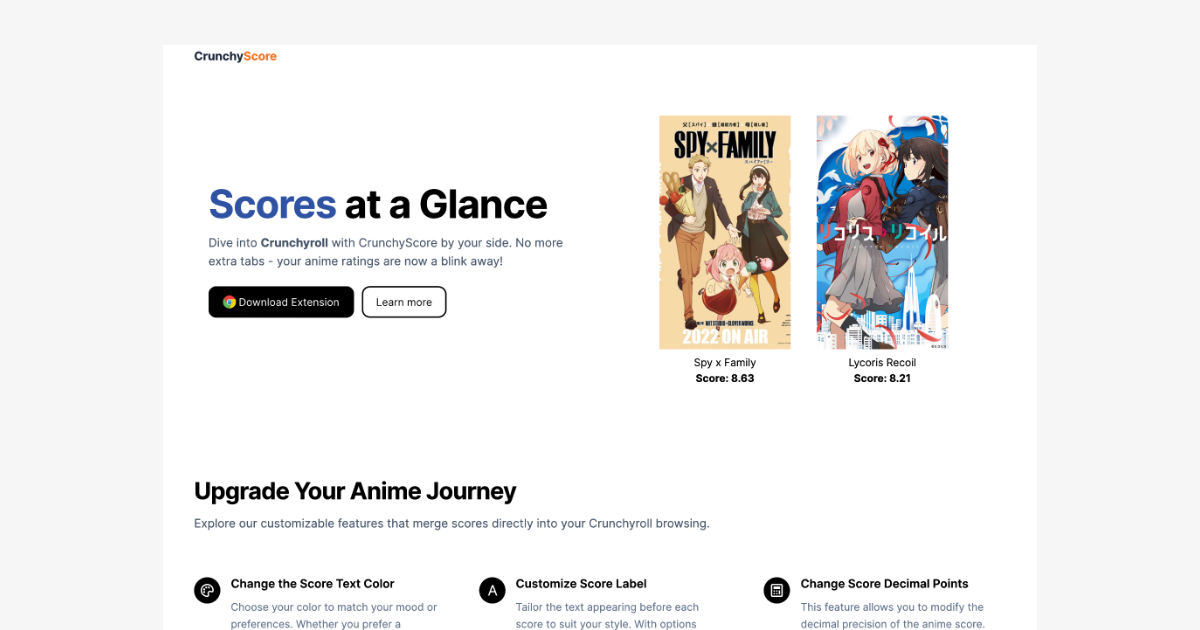Image resolution: width=1200 pixels, height=630 pixels.
Task: Click the Download Extension button
Action: click(x=281, y=302)
